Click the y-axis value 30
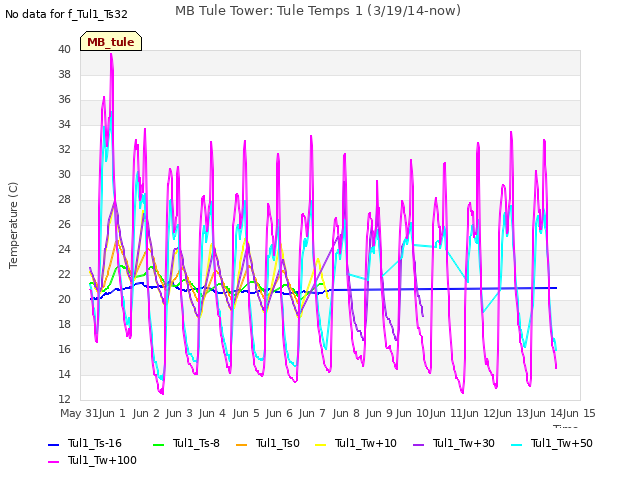Viewport: 640px width, 480px height. click(64, 174)
